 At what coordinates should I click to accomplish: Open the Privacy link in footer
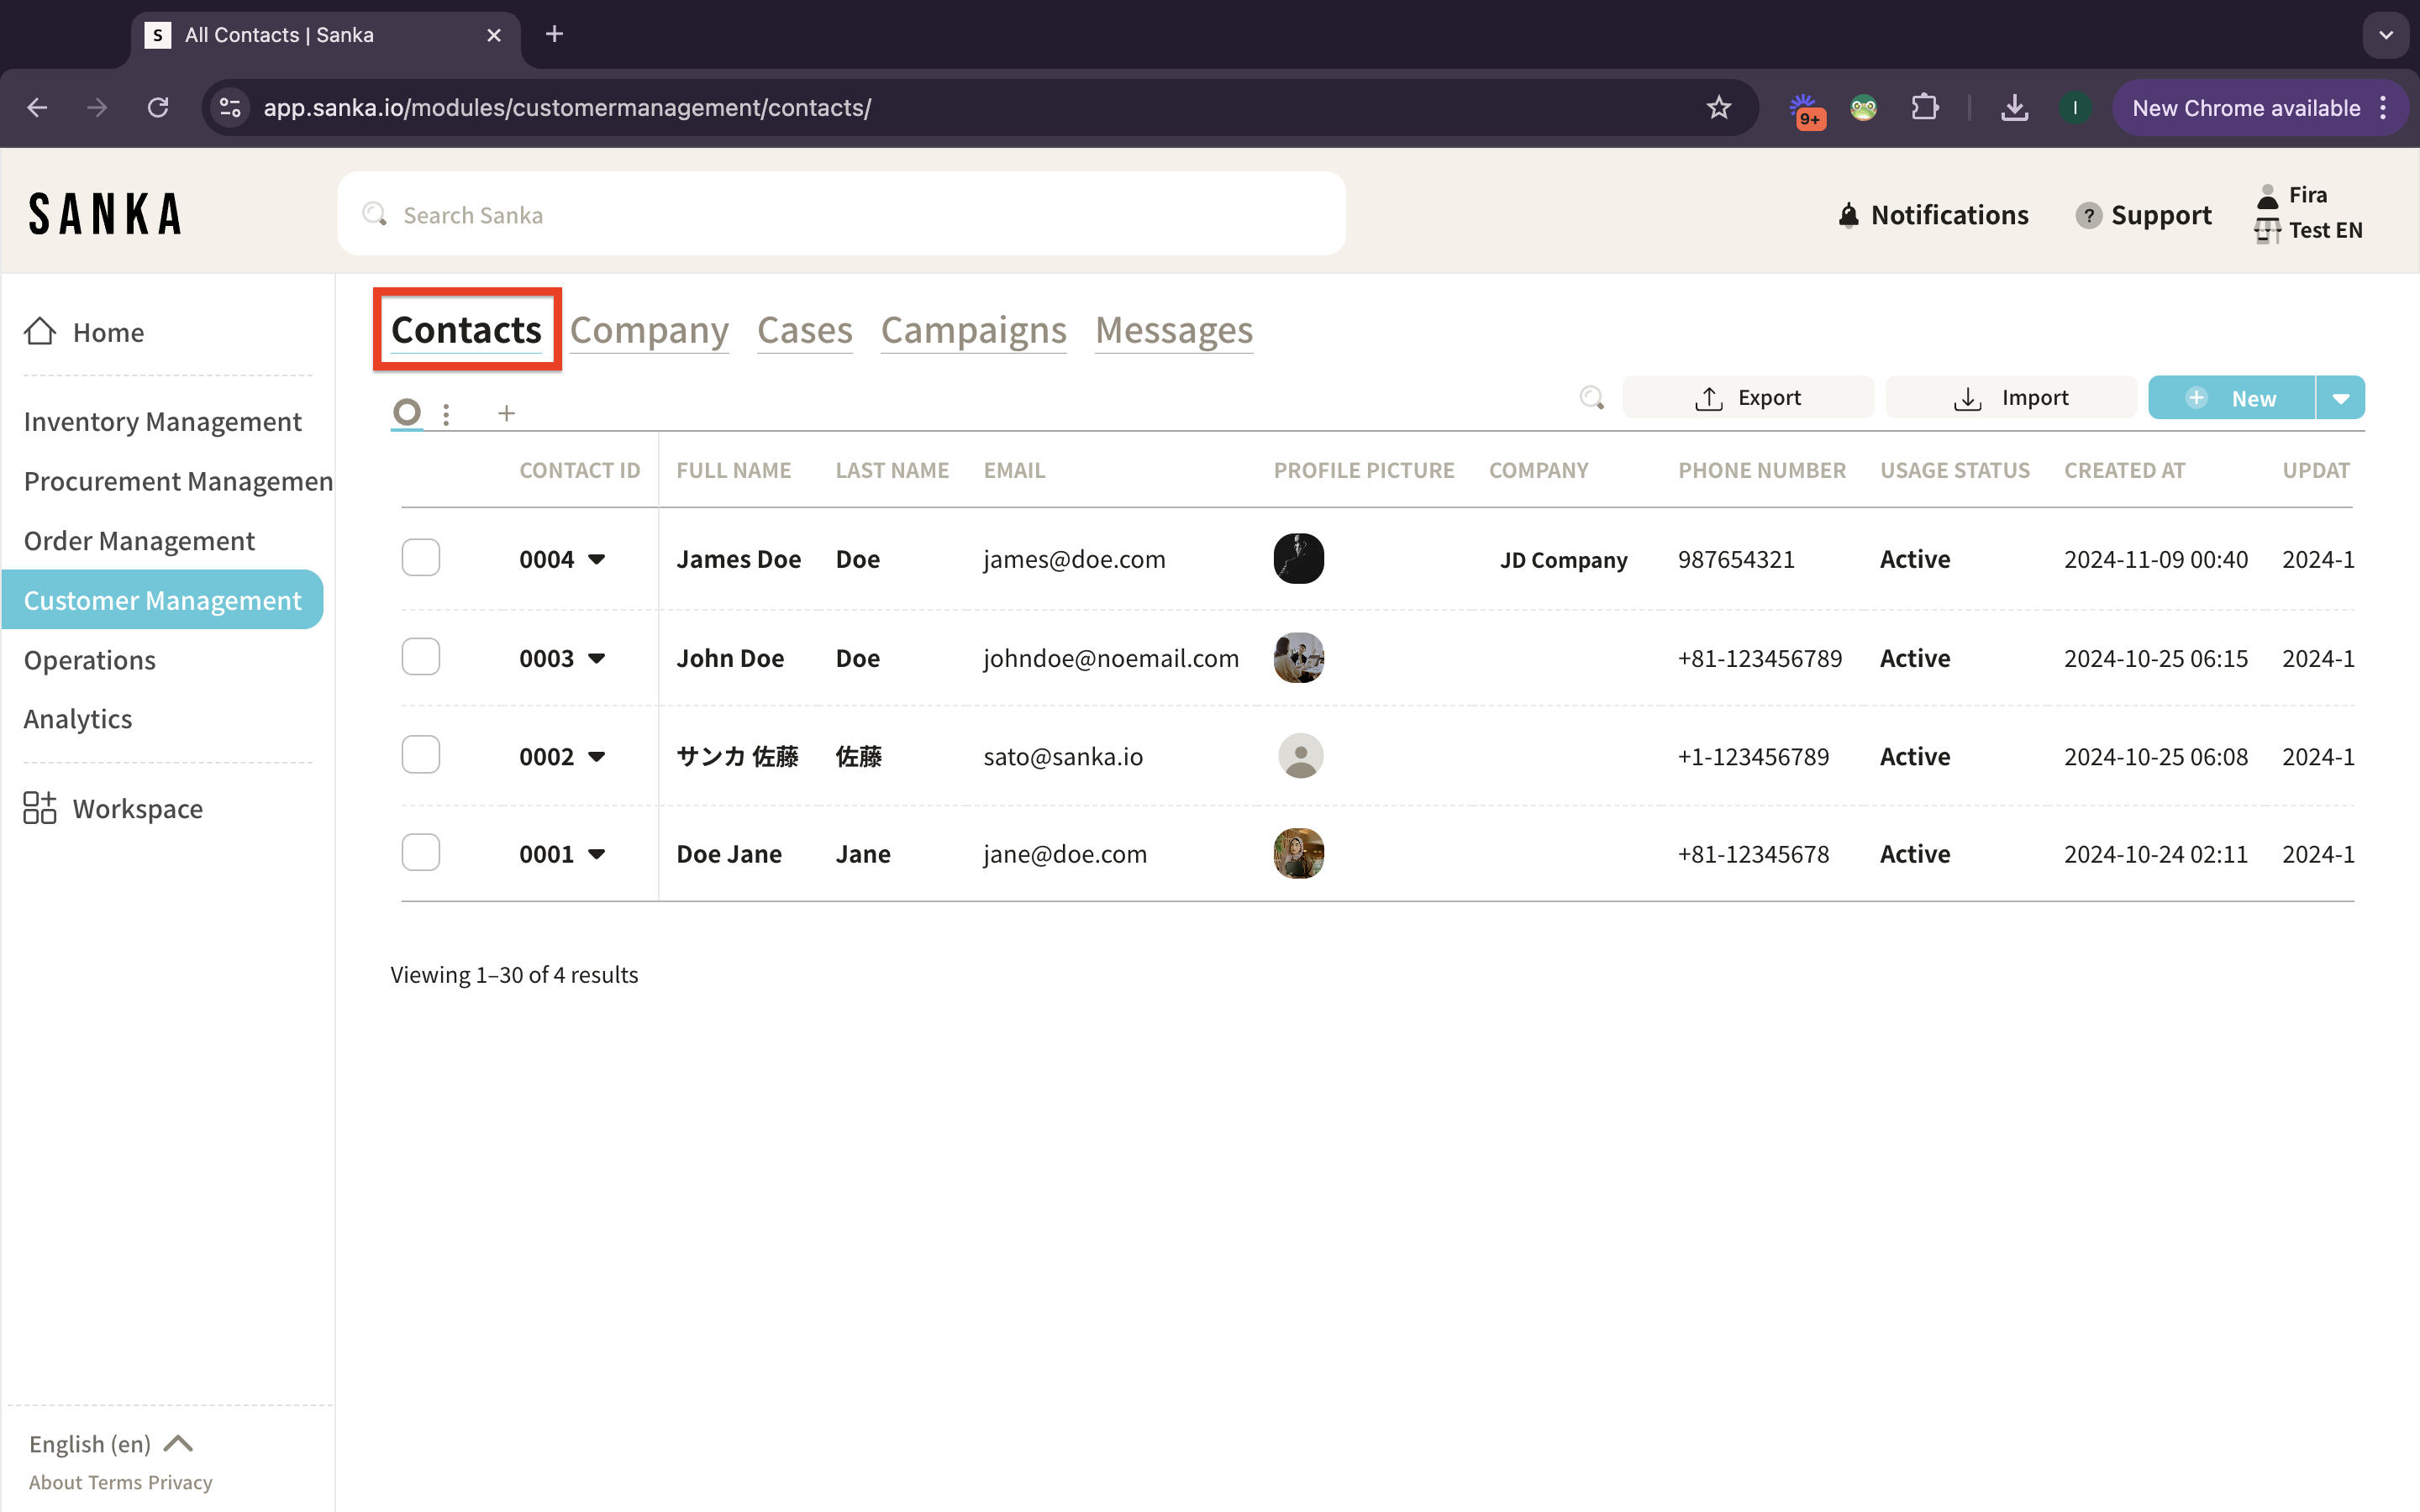point(180,1483)
